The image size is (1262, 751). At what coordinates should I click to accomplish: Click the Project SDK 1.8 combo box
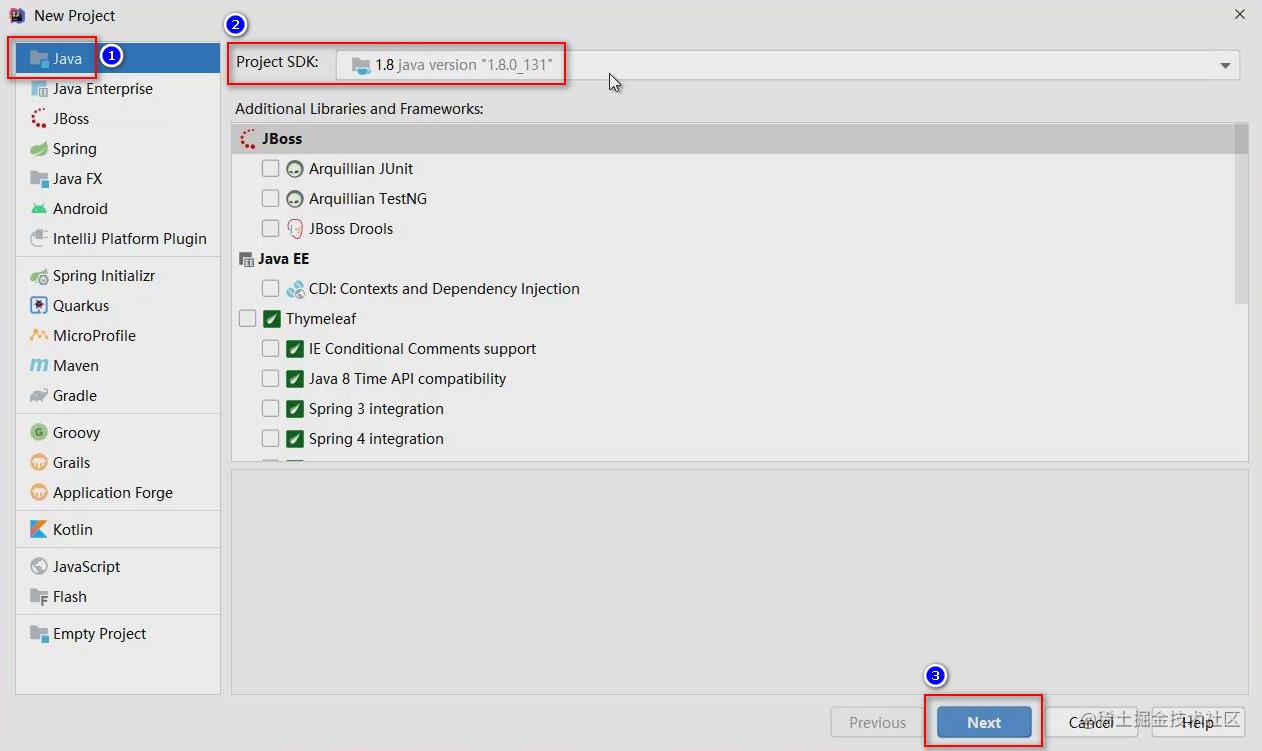787,65
